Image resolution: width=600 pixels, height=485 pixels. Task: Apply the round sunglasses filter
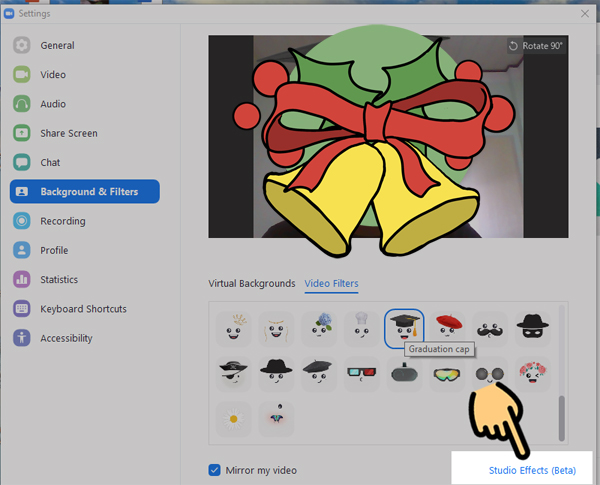[490, 373]
